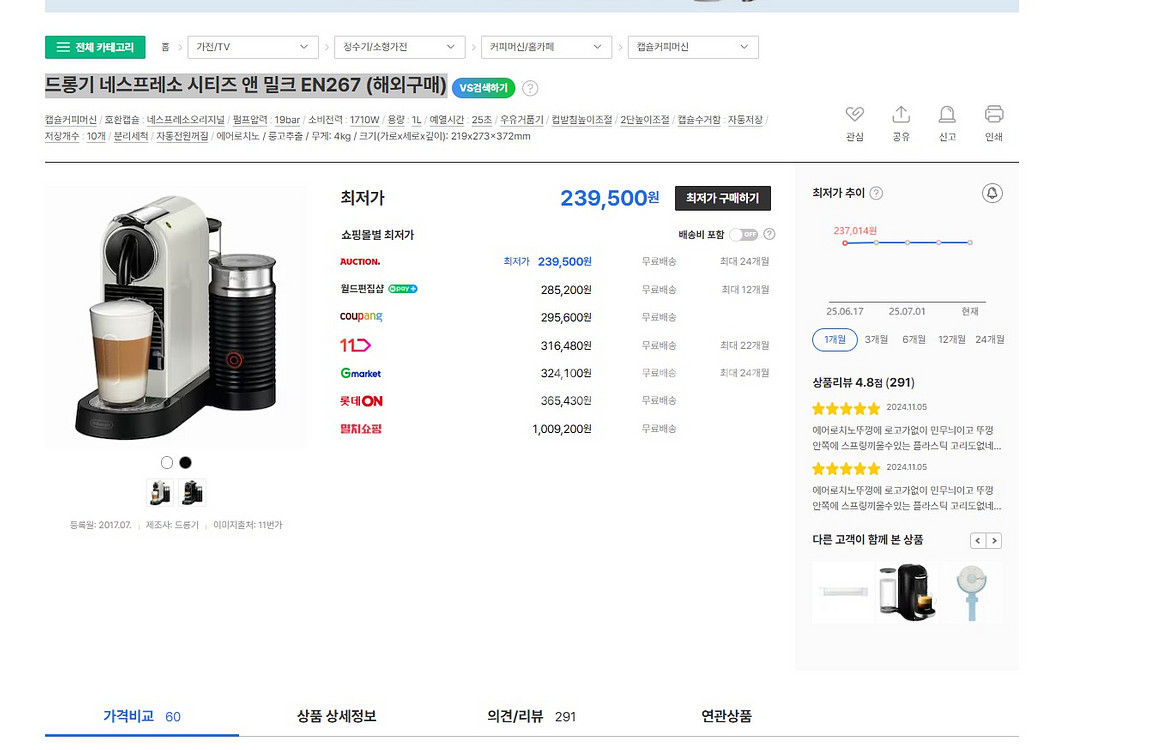
Task: Click the VS검색하기 badge button
Action: 484,88
